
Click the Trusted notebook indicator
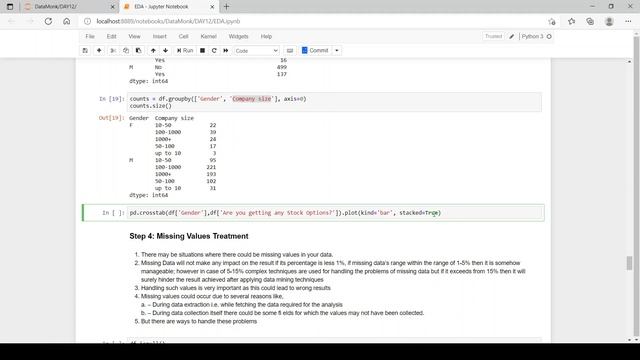pyautogui.click(x=493, y=36)
